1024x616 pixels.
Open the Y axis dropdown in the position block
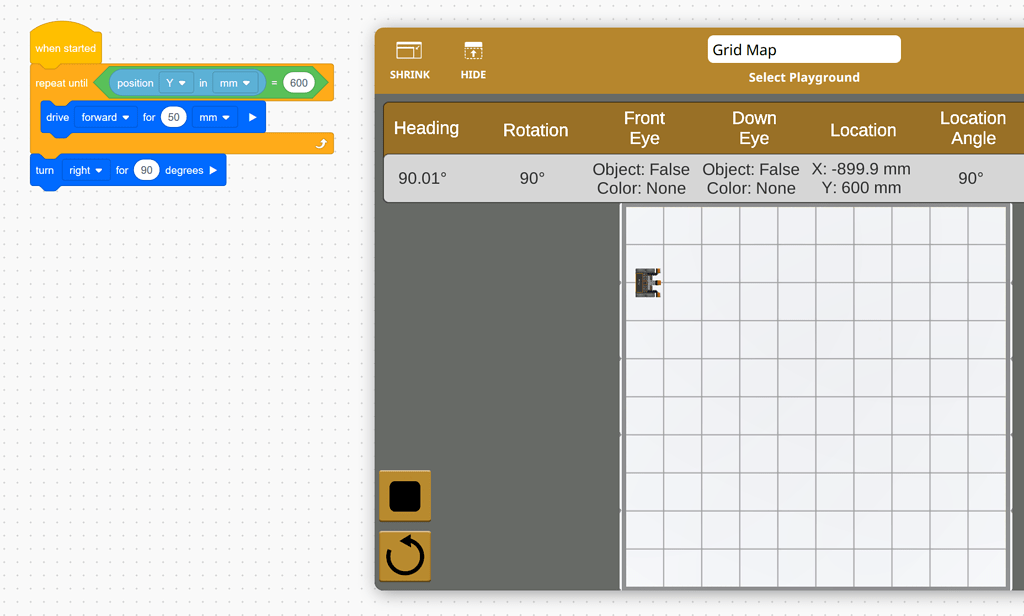point(175,83)
